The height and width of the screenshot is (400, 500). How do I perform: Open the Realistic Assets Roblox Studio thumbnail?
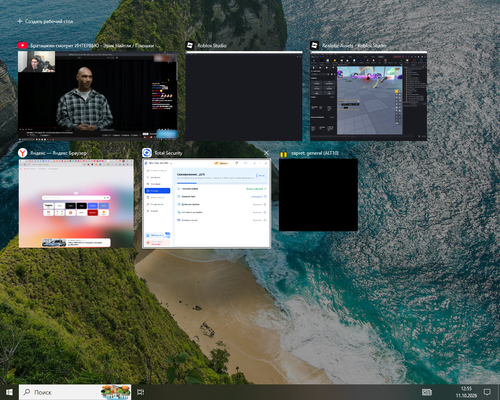coord(368,96)
